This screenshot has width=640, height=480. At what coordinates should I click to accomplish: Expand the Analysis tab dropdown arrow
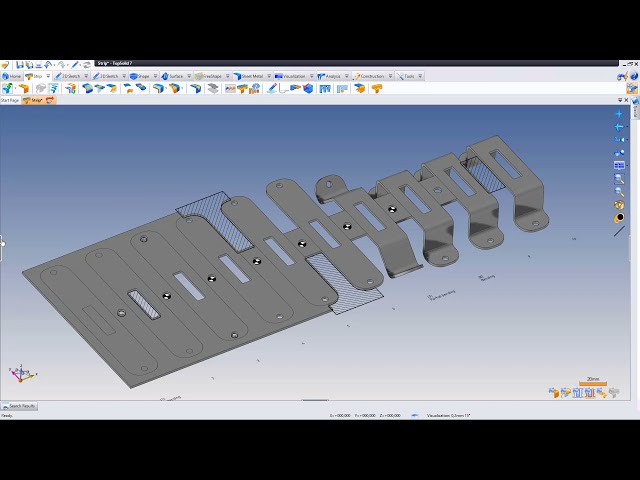pos(346,76)
